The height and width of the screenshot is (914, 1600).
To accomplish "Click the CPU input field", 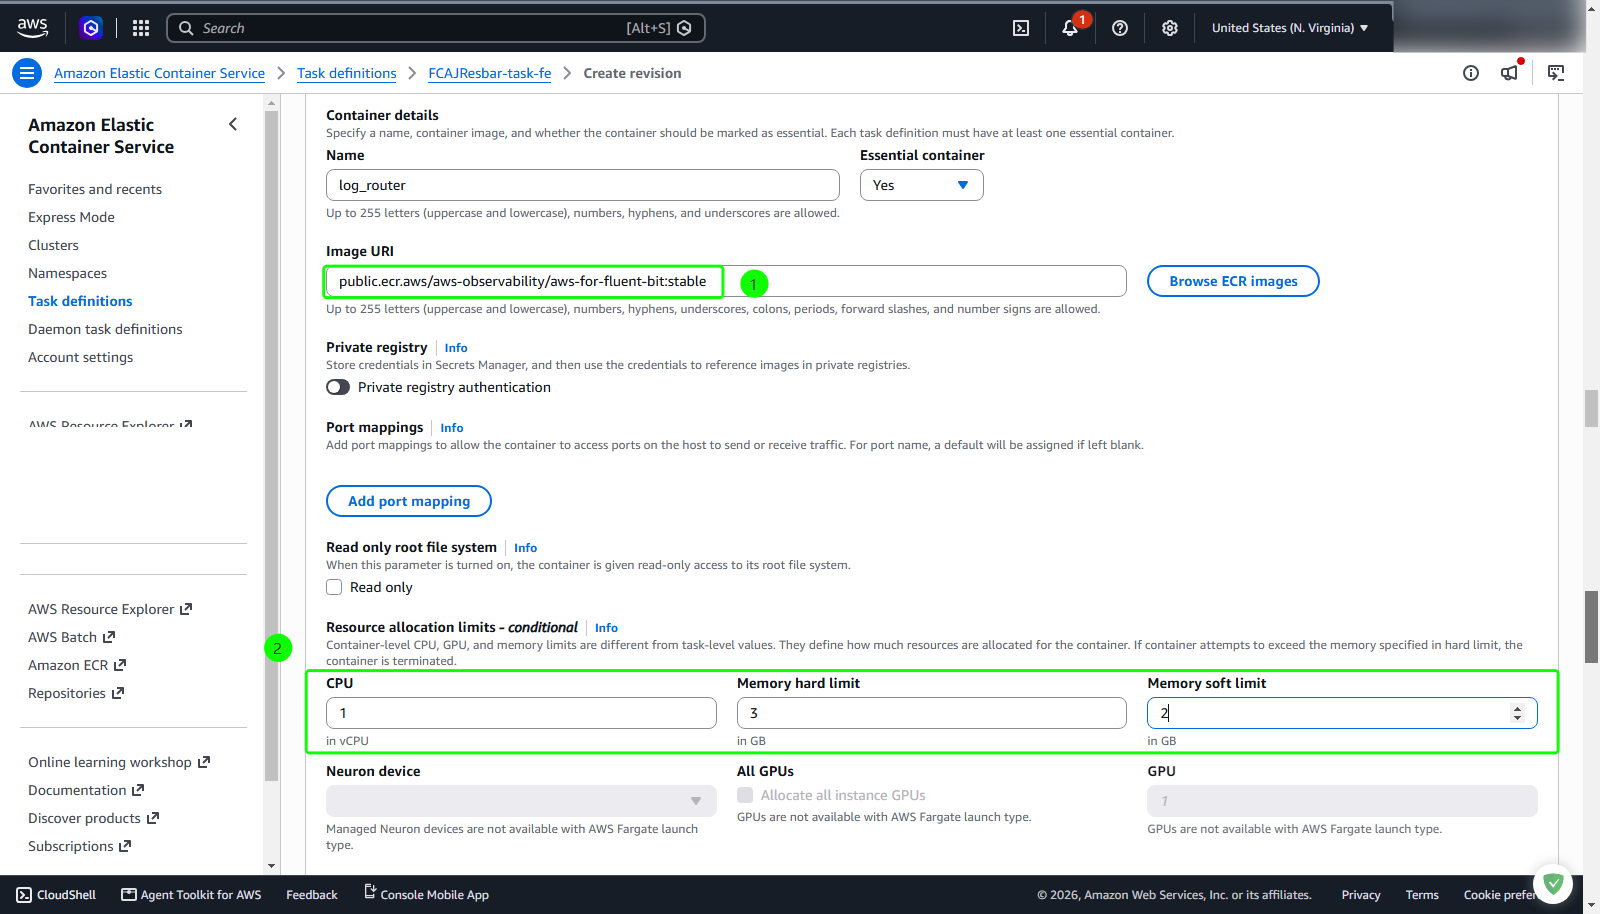I will pyautogui.click(x=521, y=713).
